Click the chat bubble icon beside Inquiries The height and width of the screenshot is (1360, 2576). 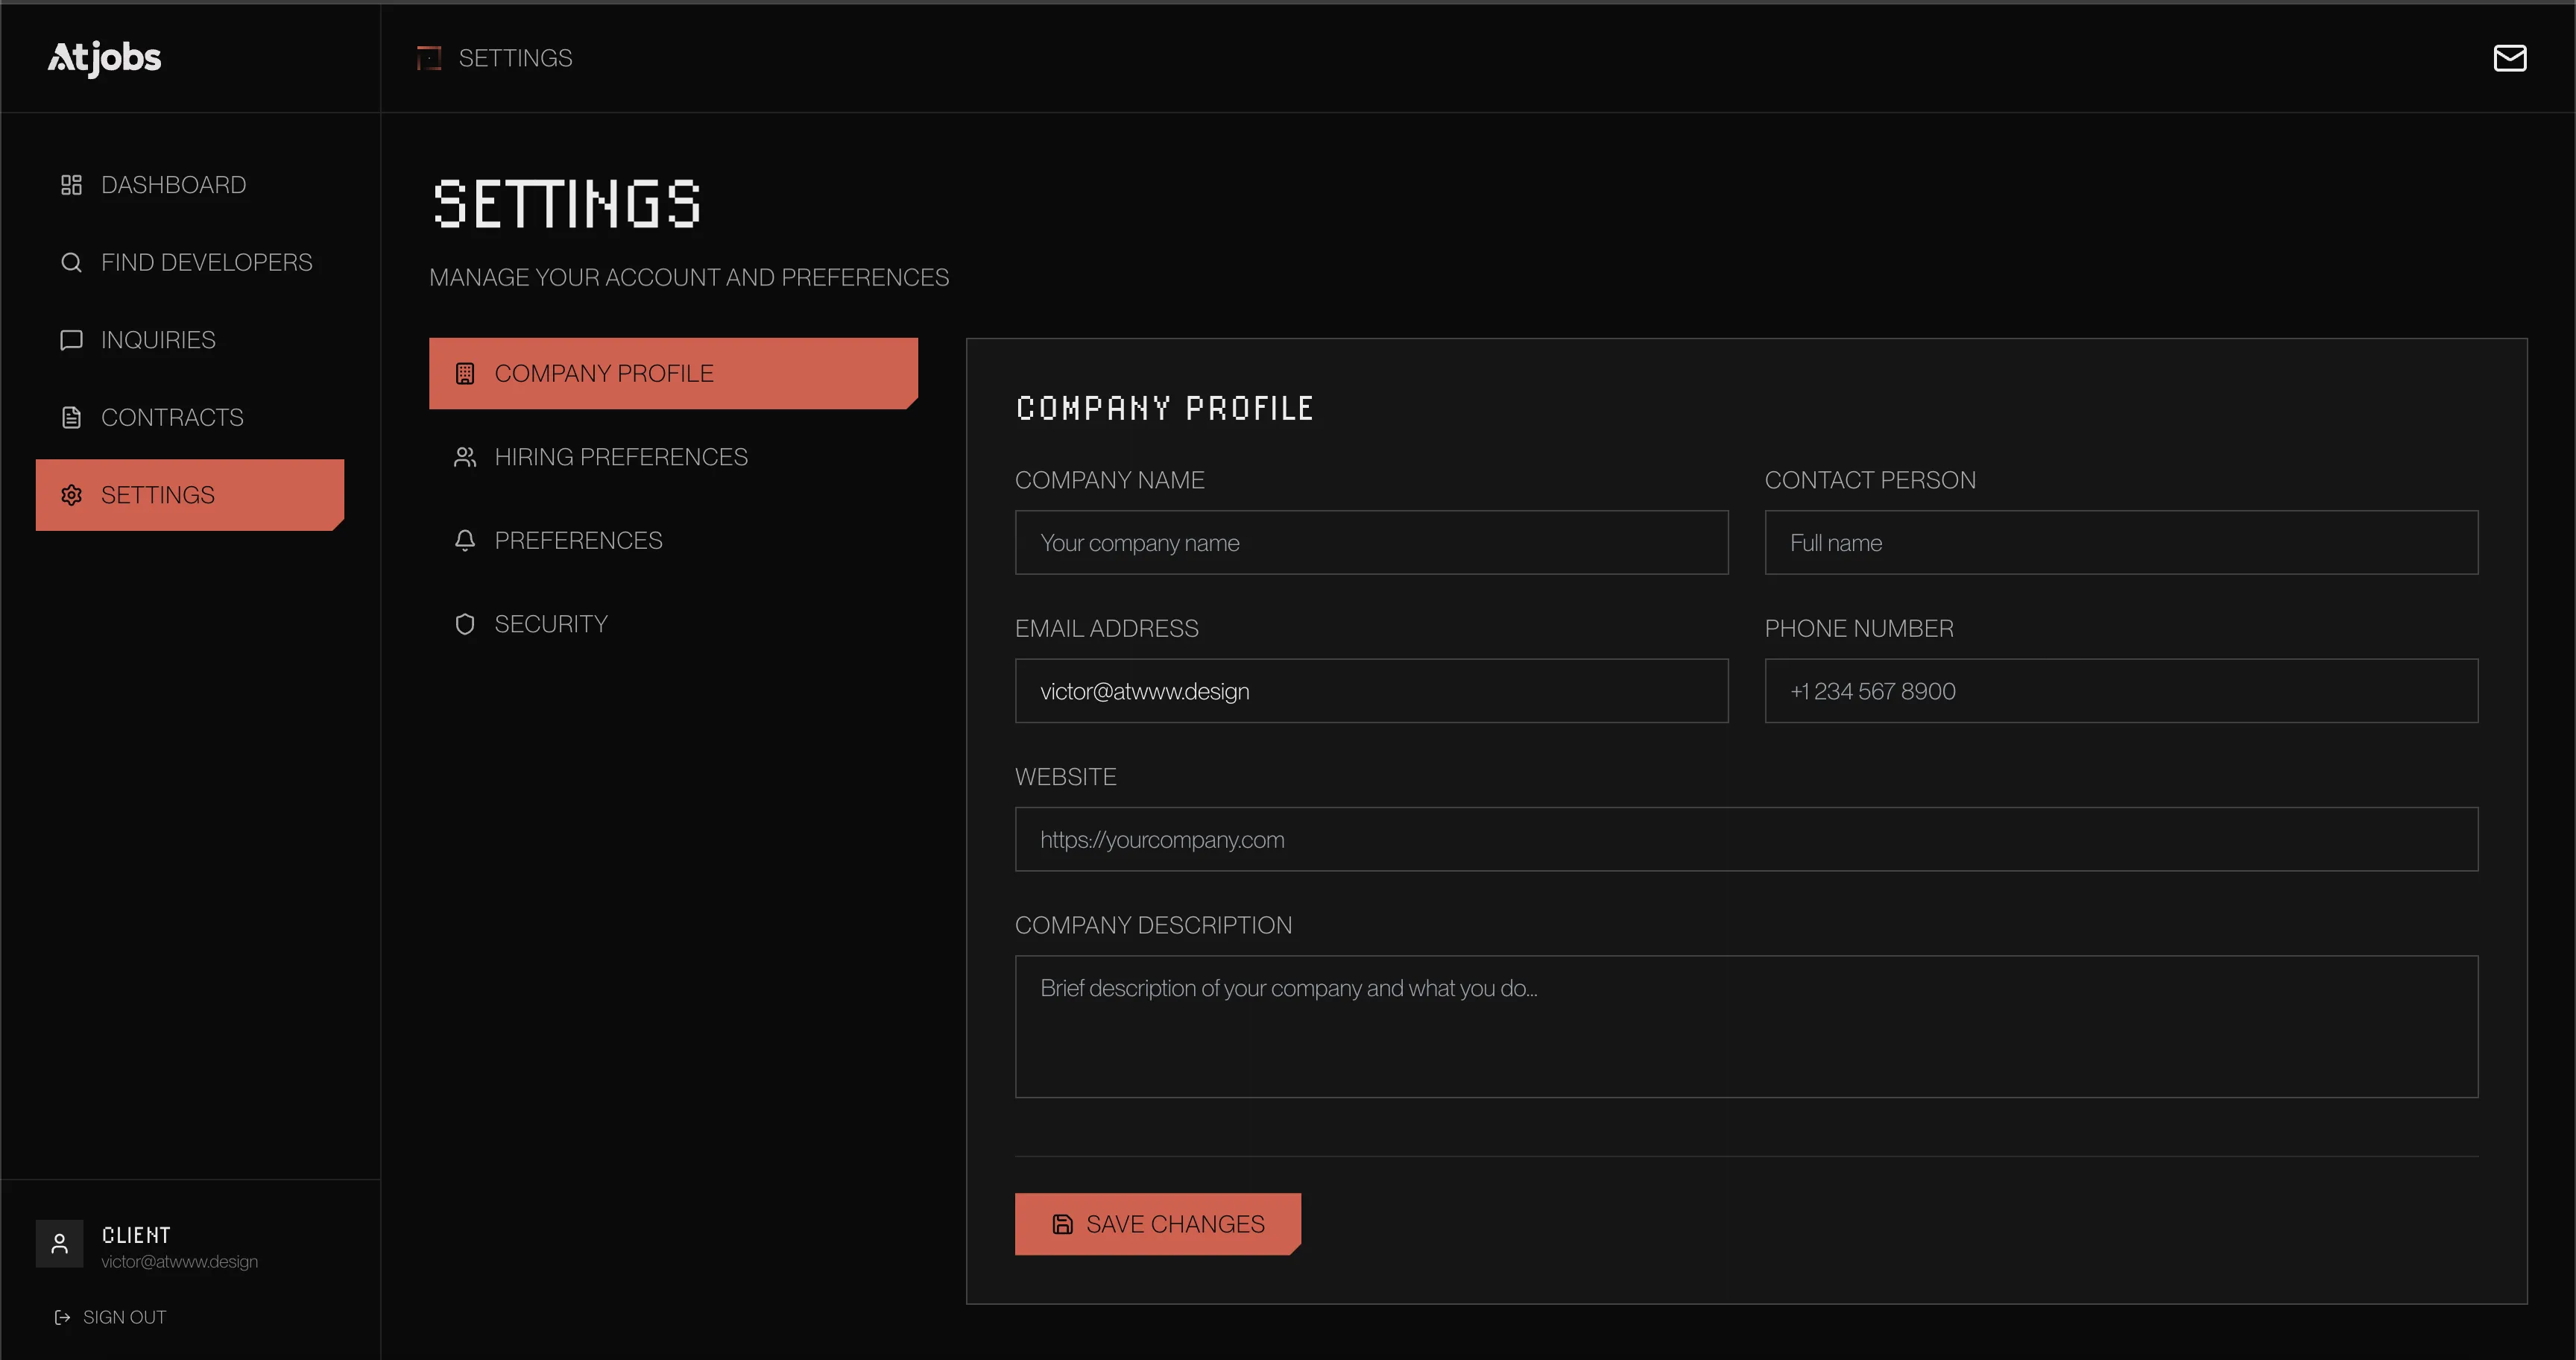click(71, 339)
